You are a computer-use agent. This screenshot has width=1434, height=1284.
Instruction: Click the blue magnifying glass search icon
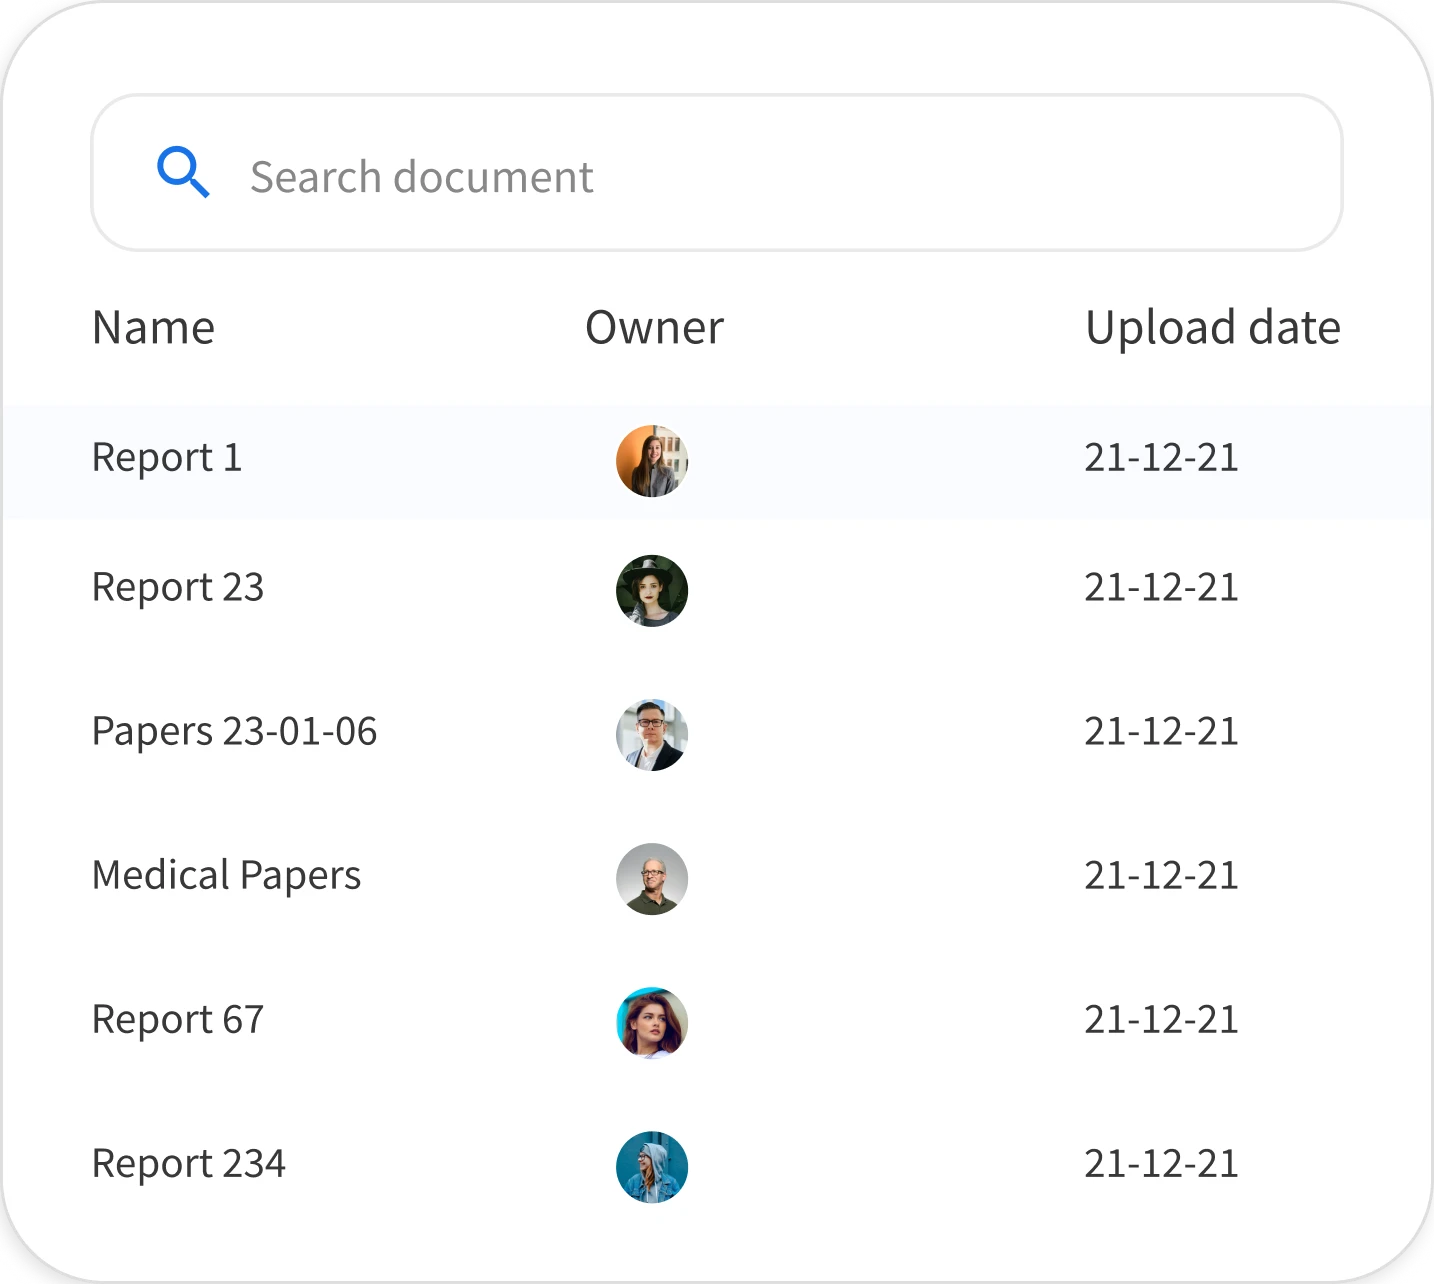(184, 172)
